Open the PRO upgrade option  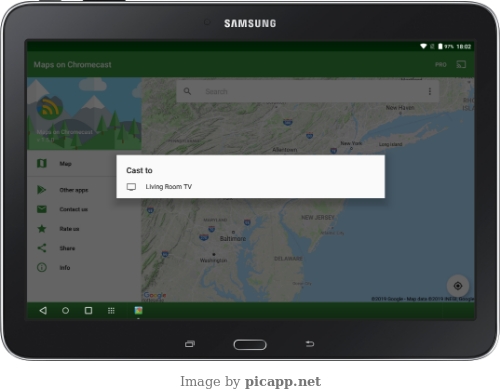click(x=441, y=65)
